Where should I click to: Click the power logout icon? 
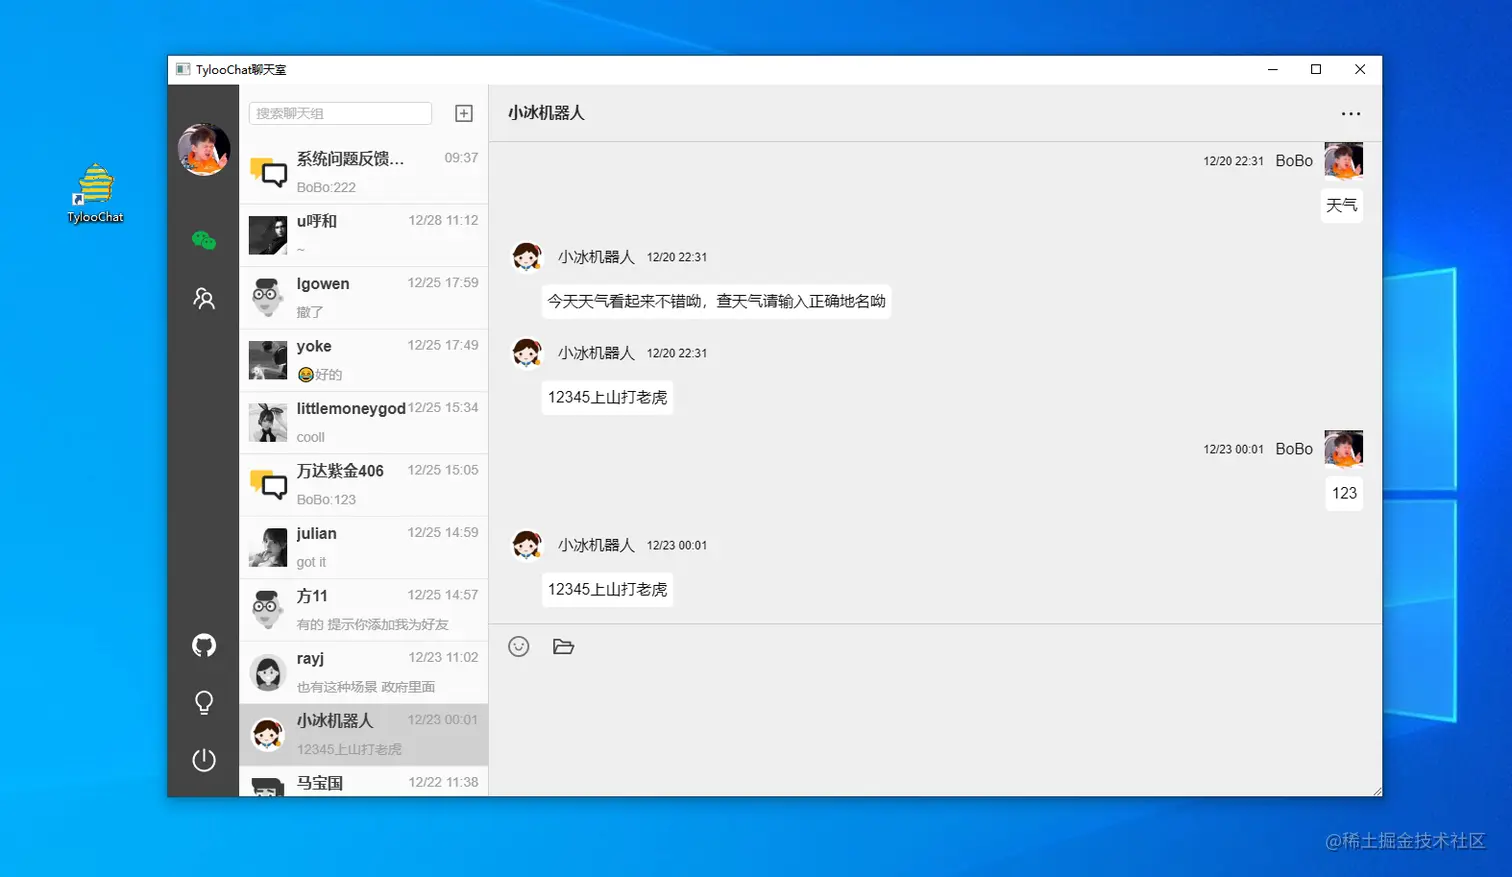(204, 760)
